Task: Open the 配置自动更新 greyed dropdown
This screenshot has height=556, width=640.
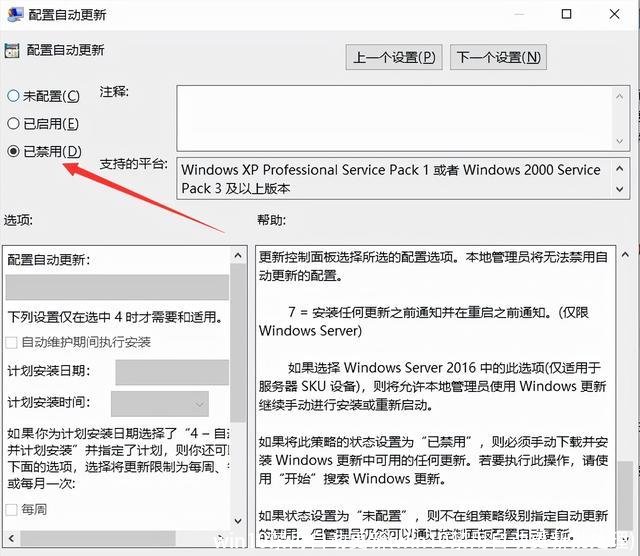Action: [x=117, y=287]
